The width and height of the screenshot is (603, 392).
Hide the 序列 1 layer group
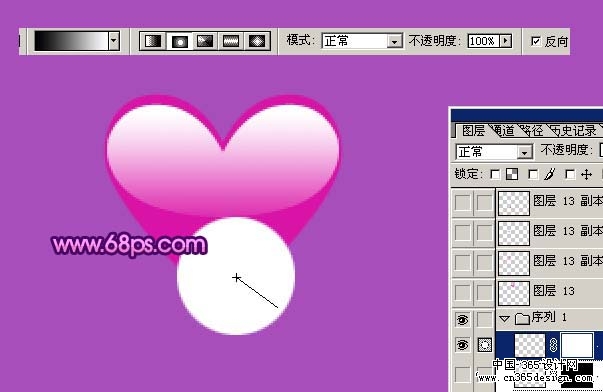tap(463, 319)
